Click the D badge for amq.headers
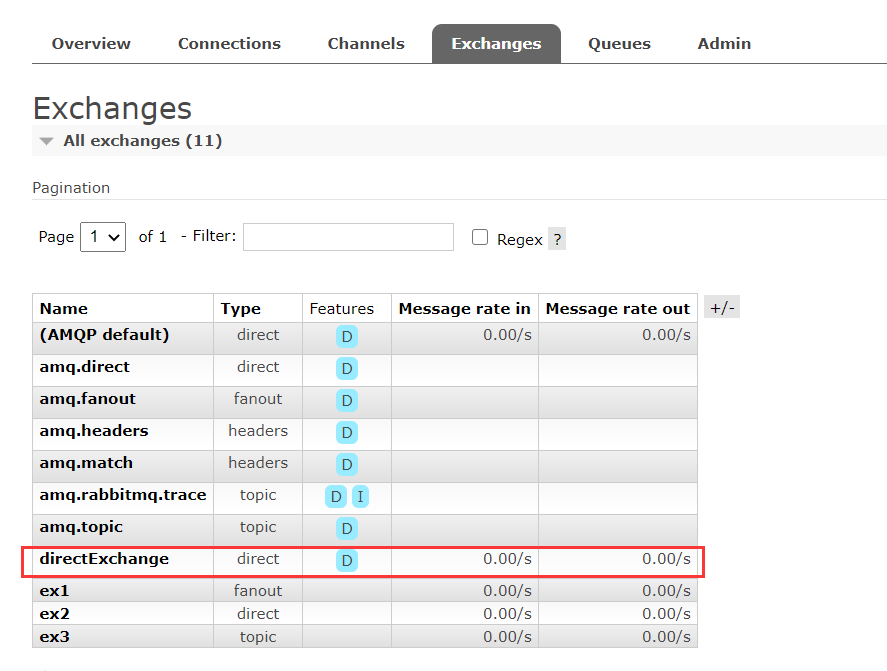Viewport: 887px width, 671px height. [347, 433]
